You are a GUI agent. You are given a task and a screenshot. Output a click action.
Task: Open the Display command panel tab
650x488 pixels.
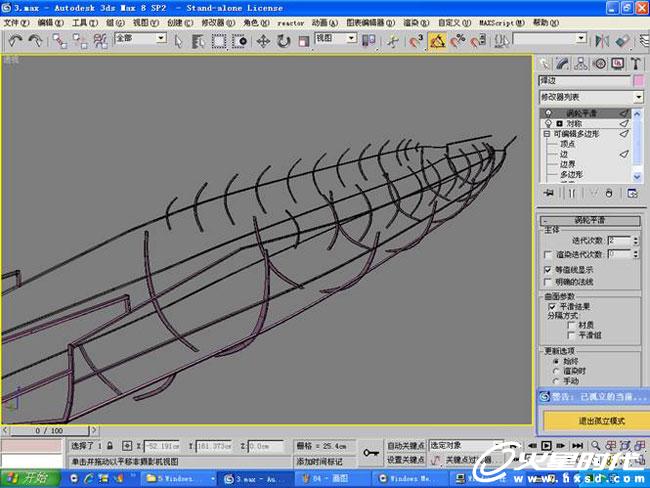[618, 63]
